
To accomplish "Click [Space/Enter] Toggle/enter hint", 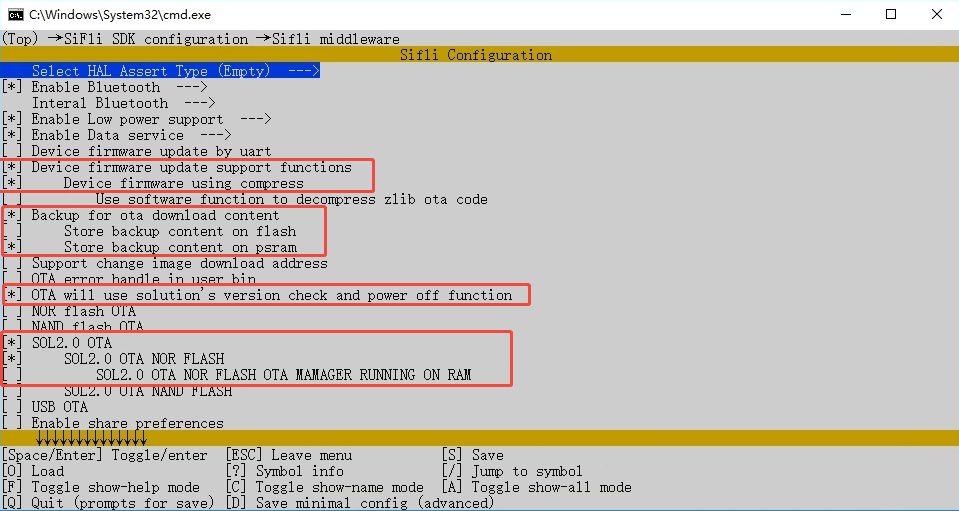I will point(105,455).
